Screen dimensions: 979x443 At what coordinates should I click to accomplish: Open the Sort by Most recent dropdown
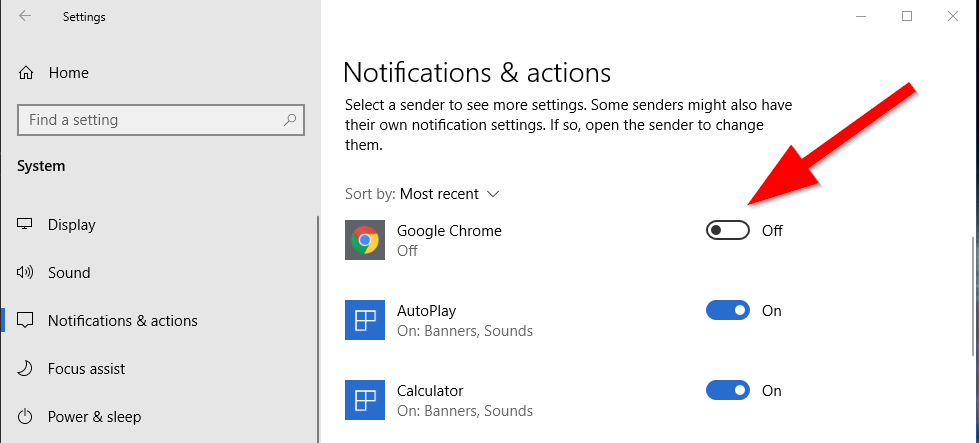pyautogui.click(x=450, y=194)
